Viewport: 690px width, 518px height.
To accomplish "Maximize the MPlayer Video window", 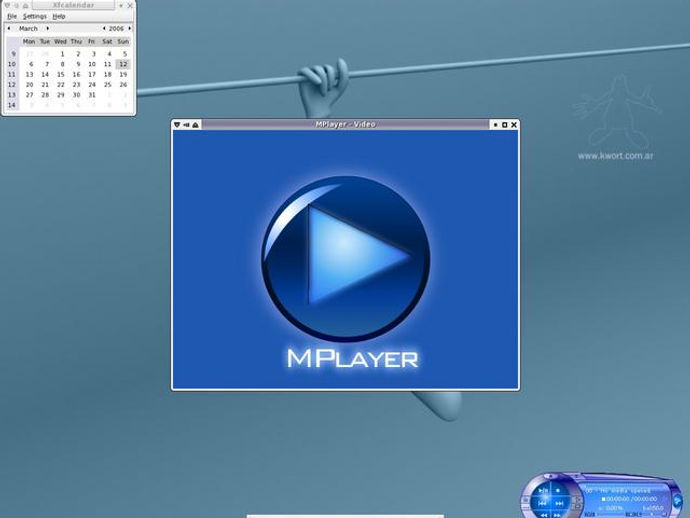I will pos(505,125).
